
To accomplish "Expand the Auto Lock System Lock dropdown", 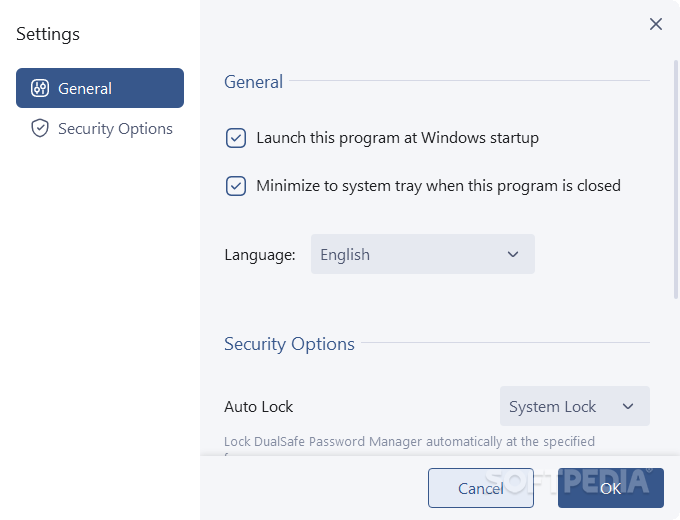I will (575, 406).
